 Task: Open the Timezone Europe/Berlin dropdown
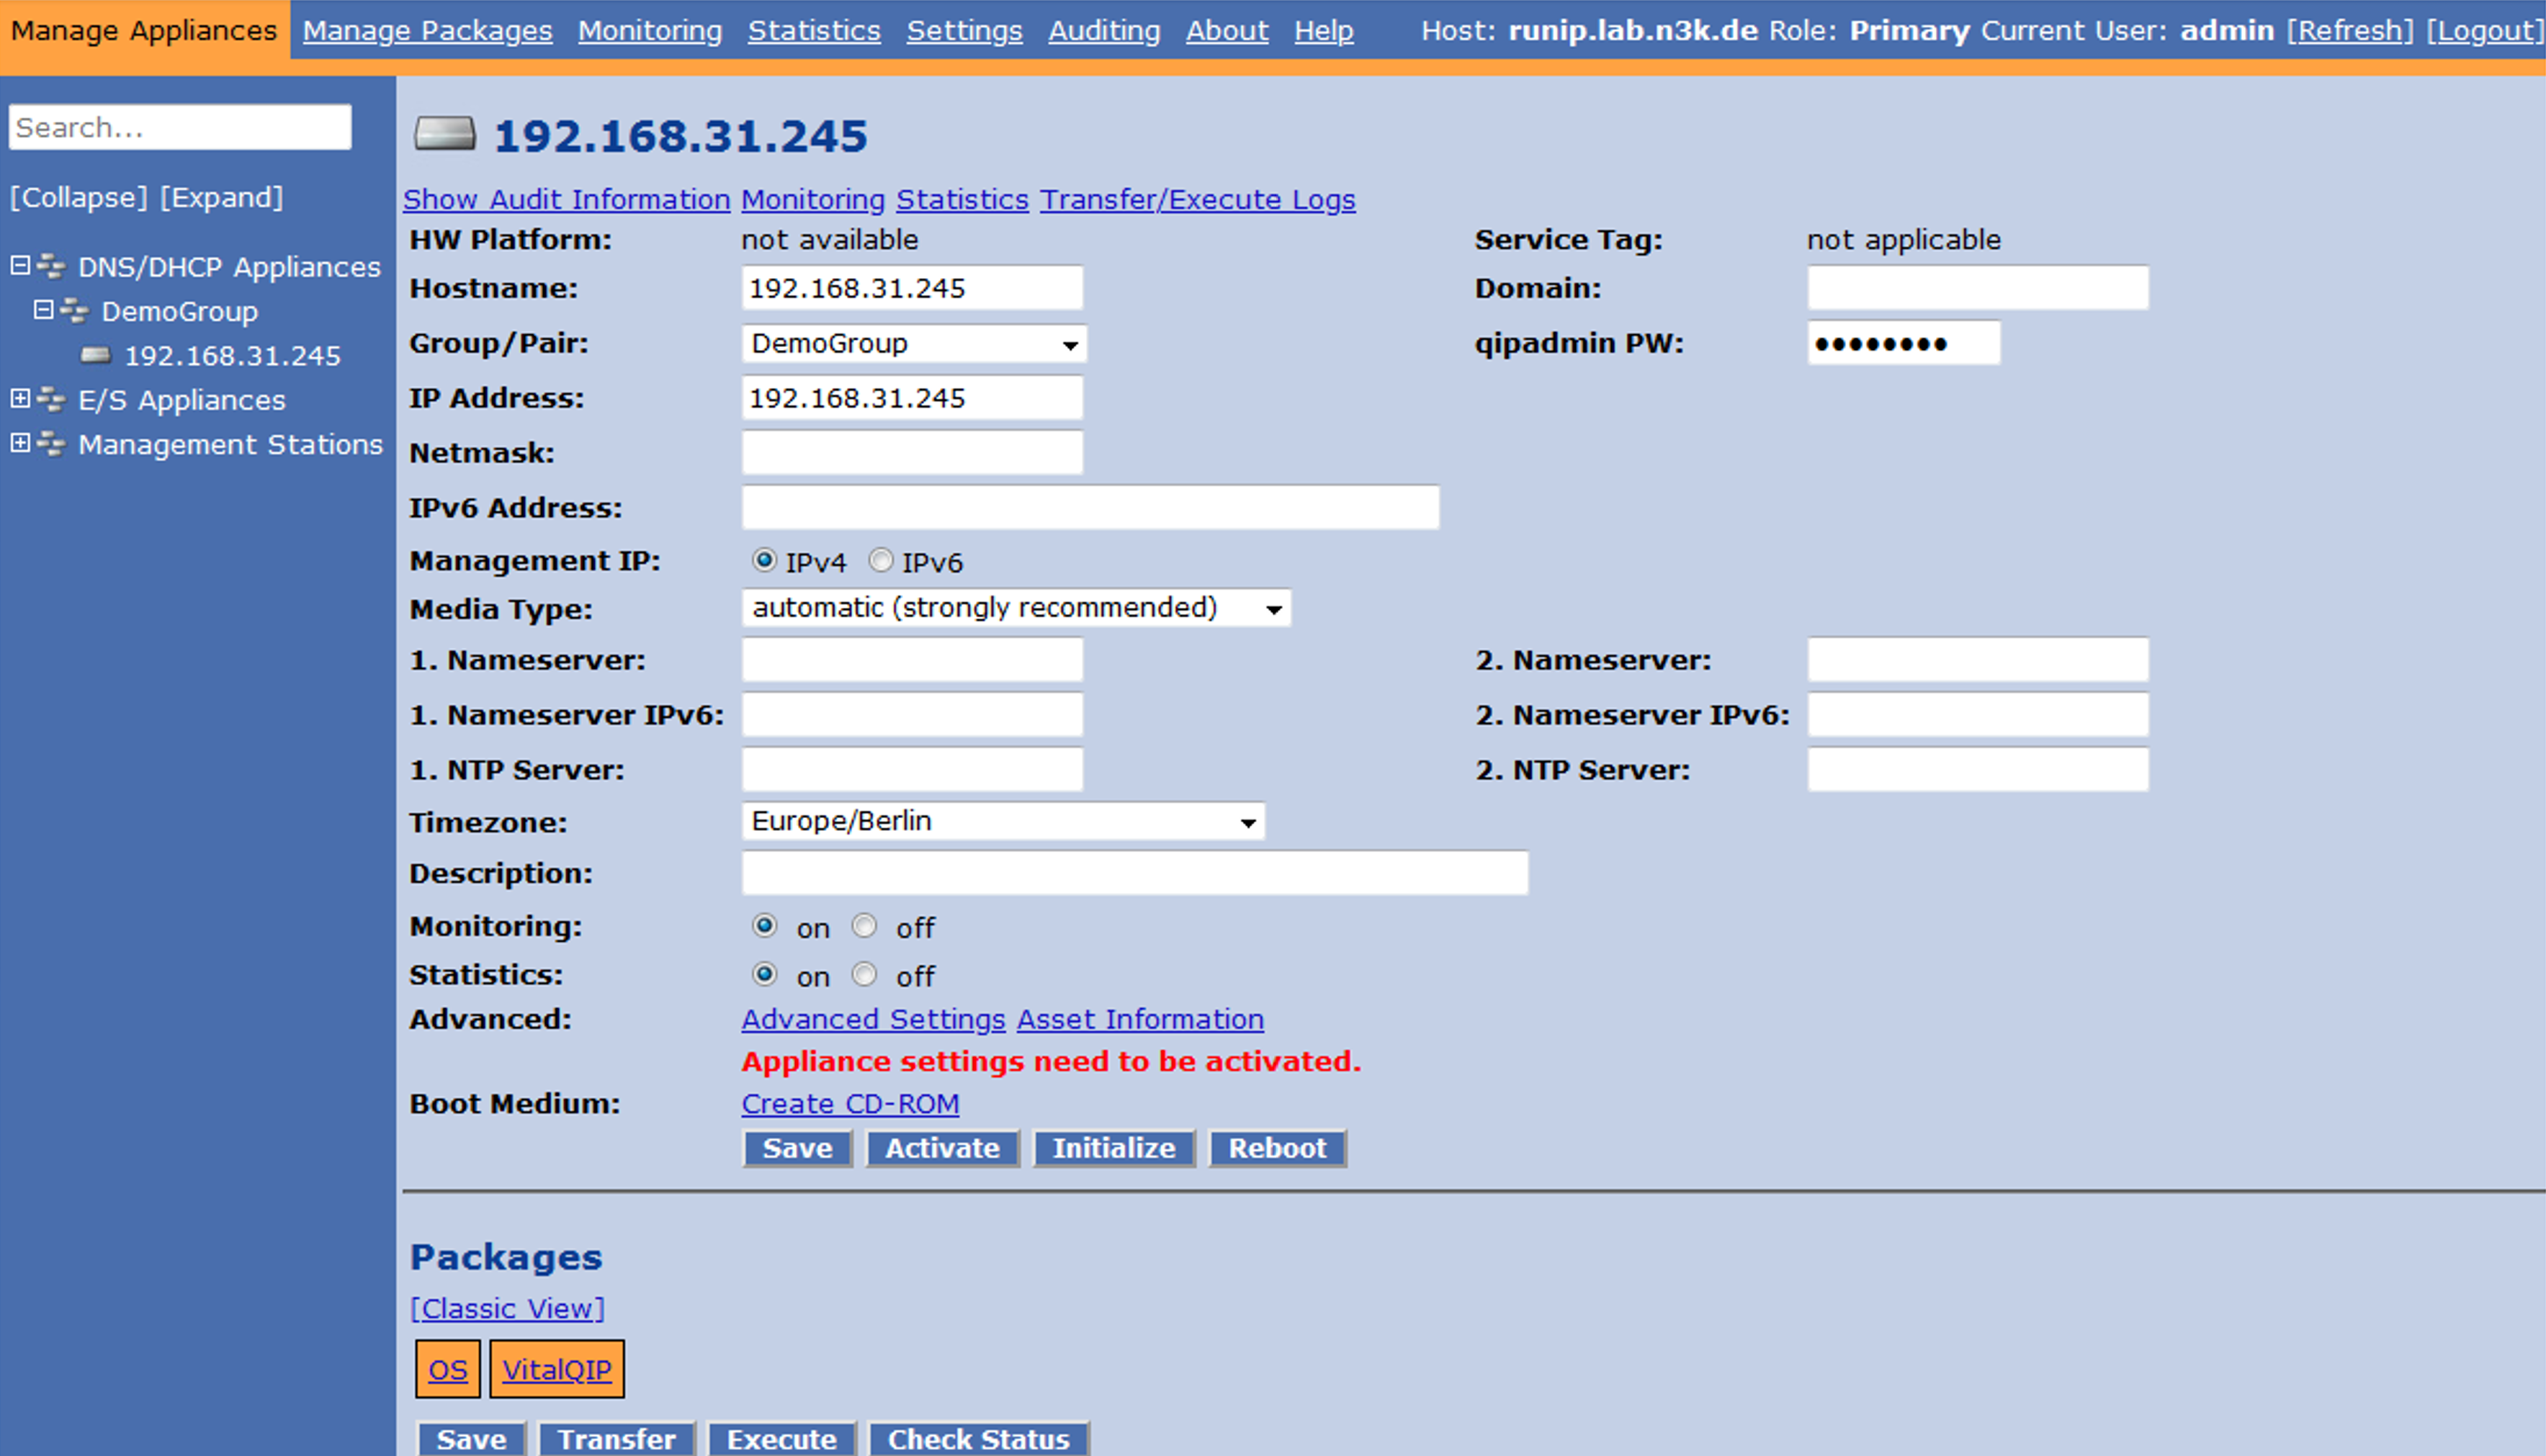[x=1002, y=822]
